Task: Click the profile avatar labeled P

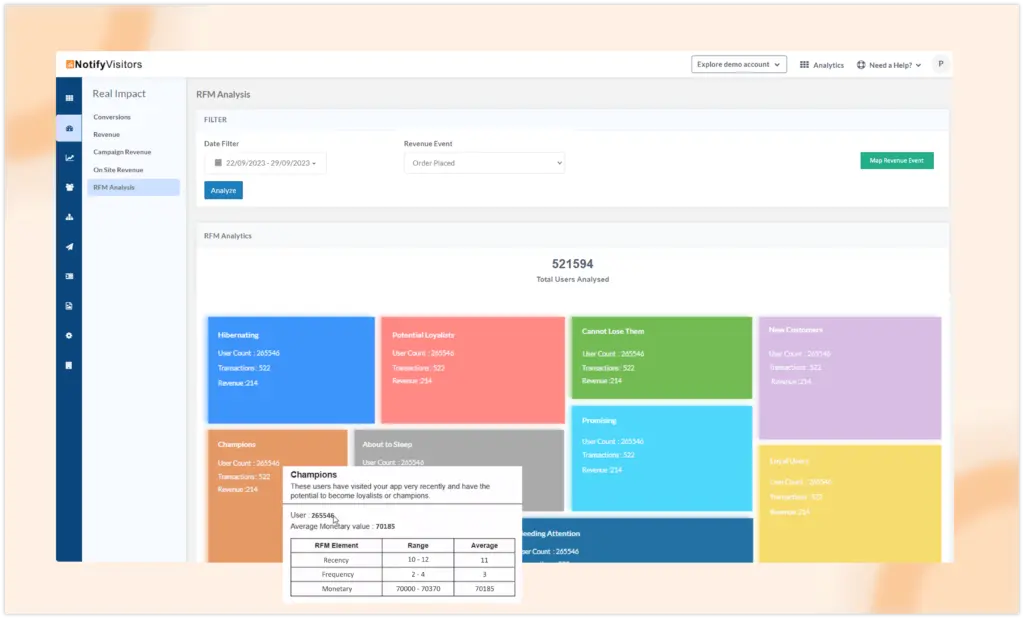Action: pos(940,64)
